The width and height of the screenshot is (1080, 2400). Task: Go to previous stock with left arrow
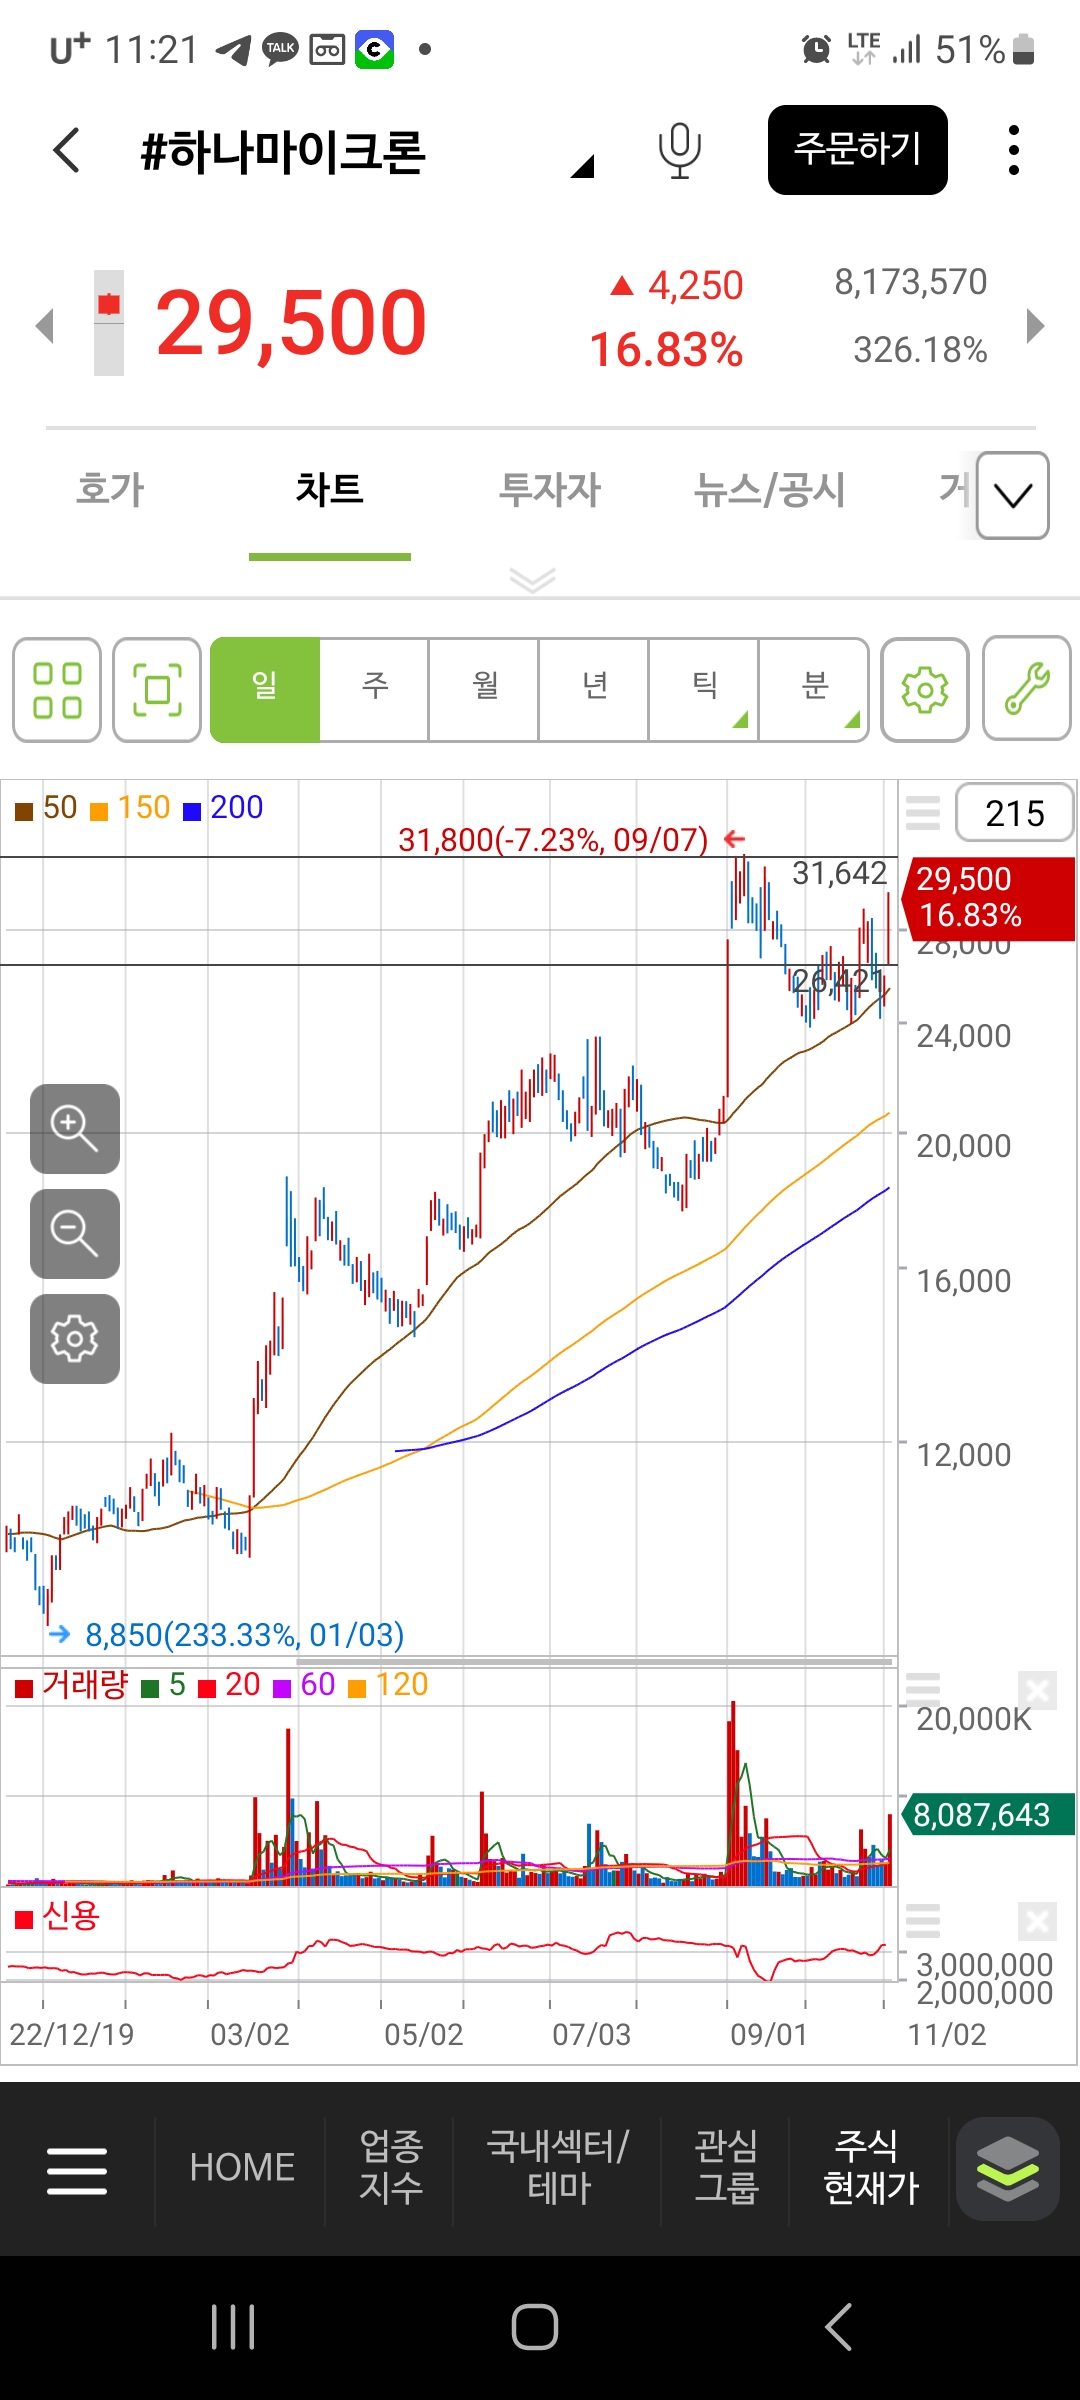(x=44, y=325)
